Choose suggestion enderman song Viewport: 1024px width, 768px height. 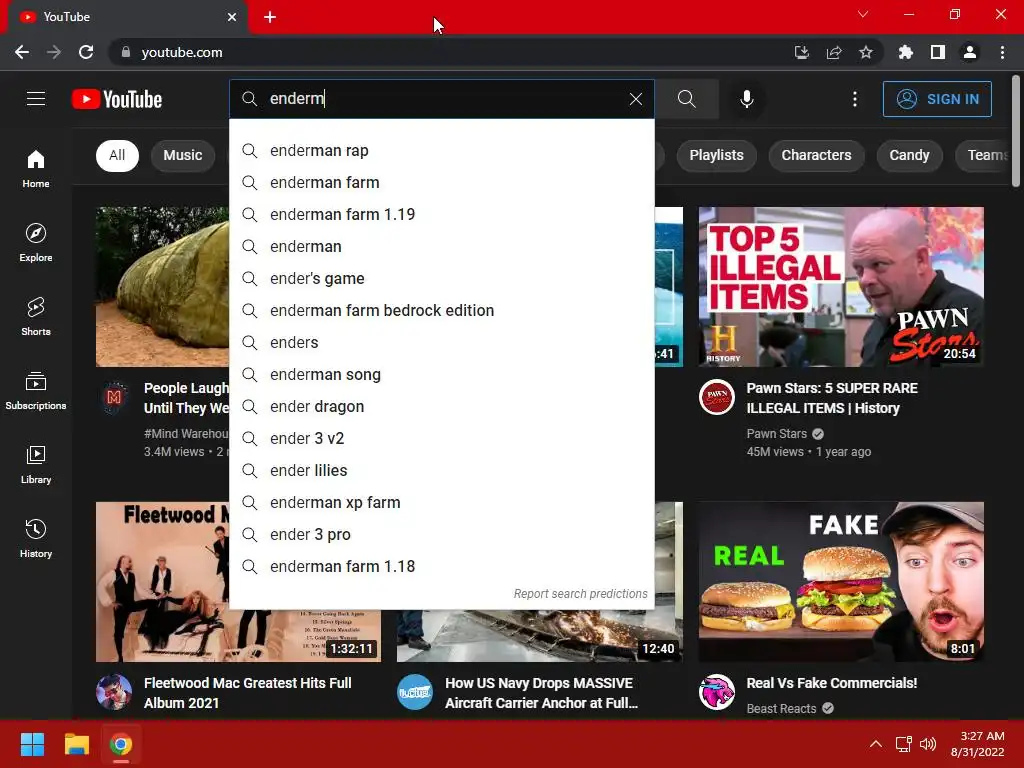click(442, 375)
